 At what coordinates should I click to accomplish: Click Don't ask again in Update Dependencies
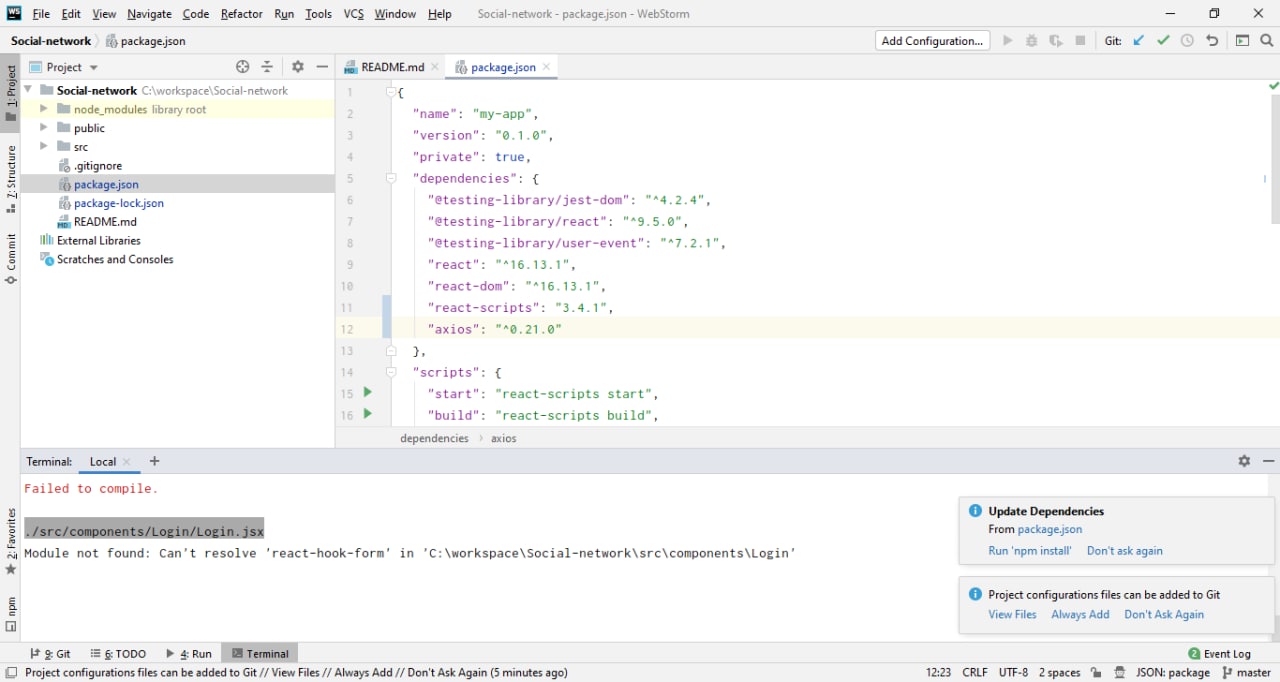1125,551
